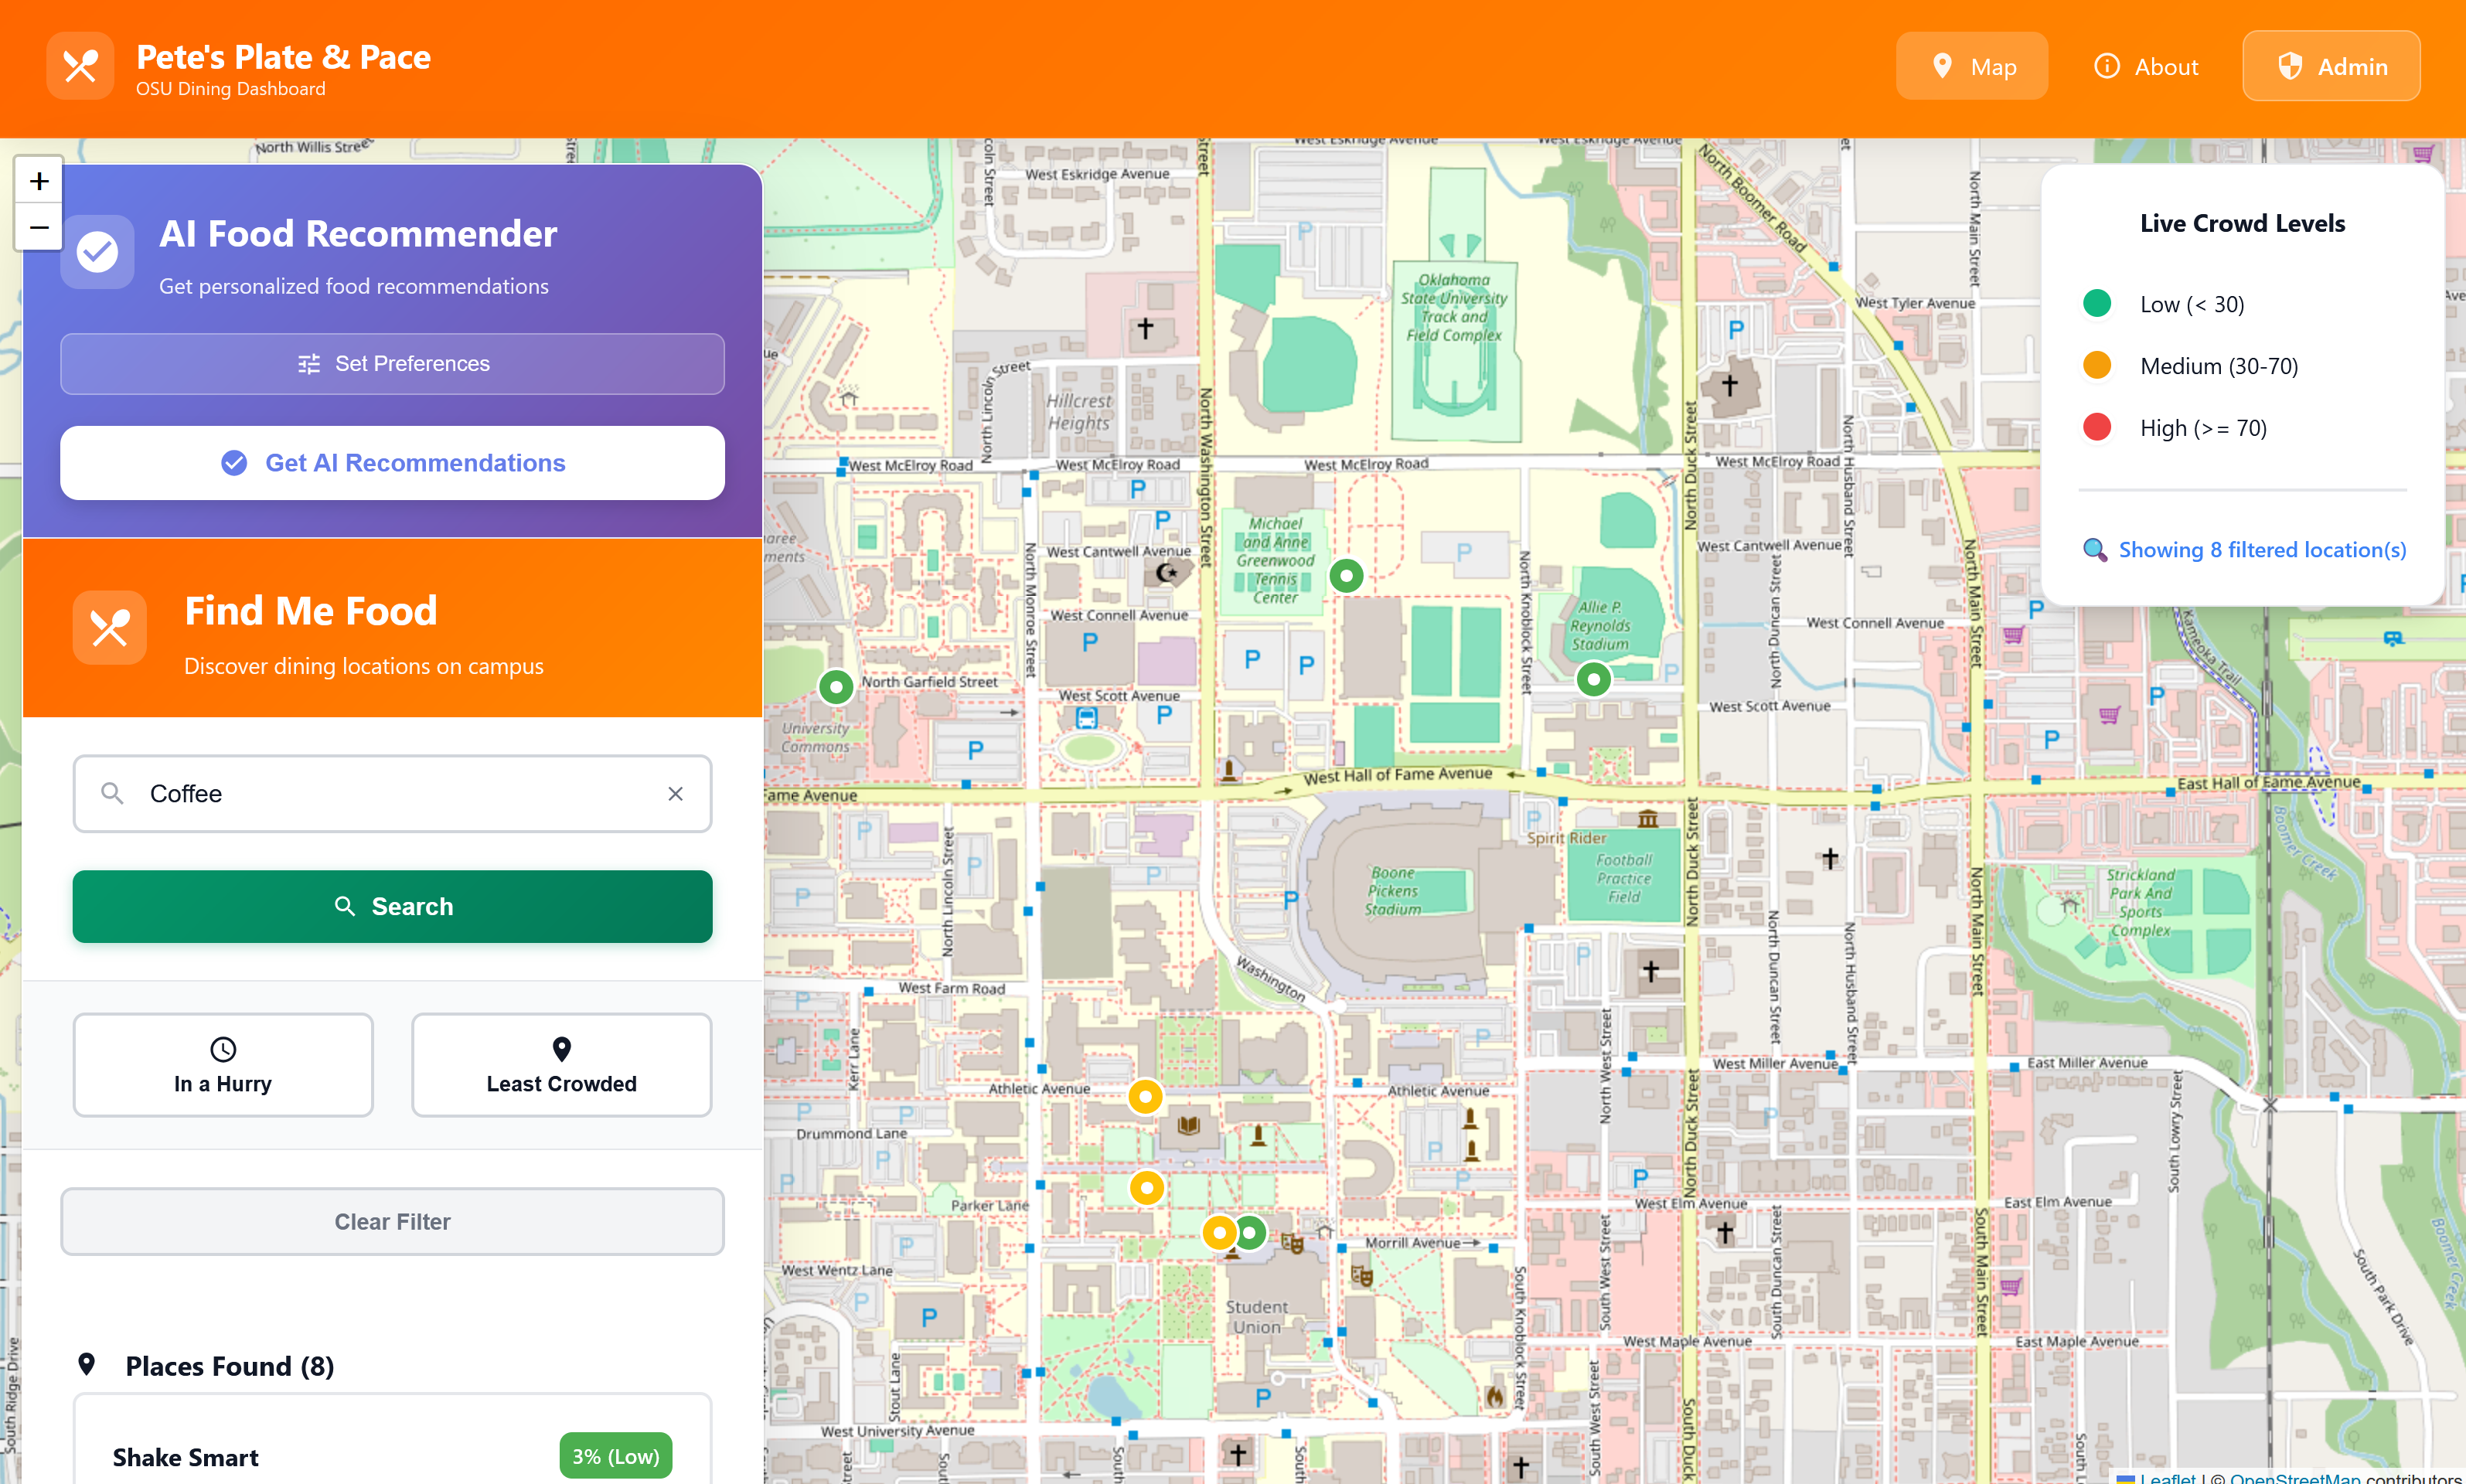Open the Map tab in the header
Viewport: 2466px width, 1484px height.
(x=1971, y=67)
